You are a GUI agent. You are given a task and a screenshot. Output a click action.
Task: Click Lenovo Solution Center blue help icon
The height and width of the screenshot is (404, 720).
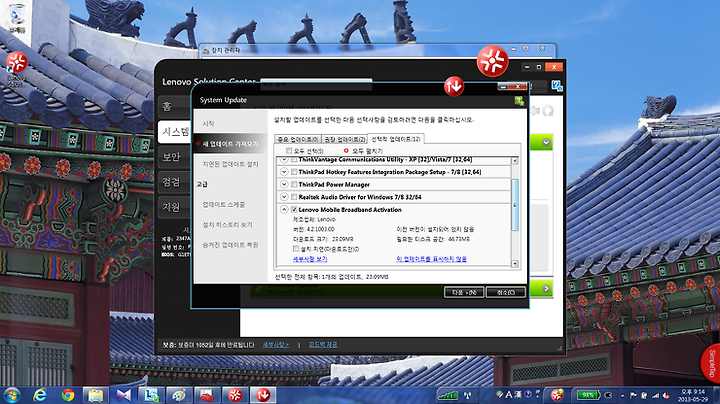[x=557, y=85]
